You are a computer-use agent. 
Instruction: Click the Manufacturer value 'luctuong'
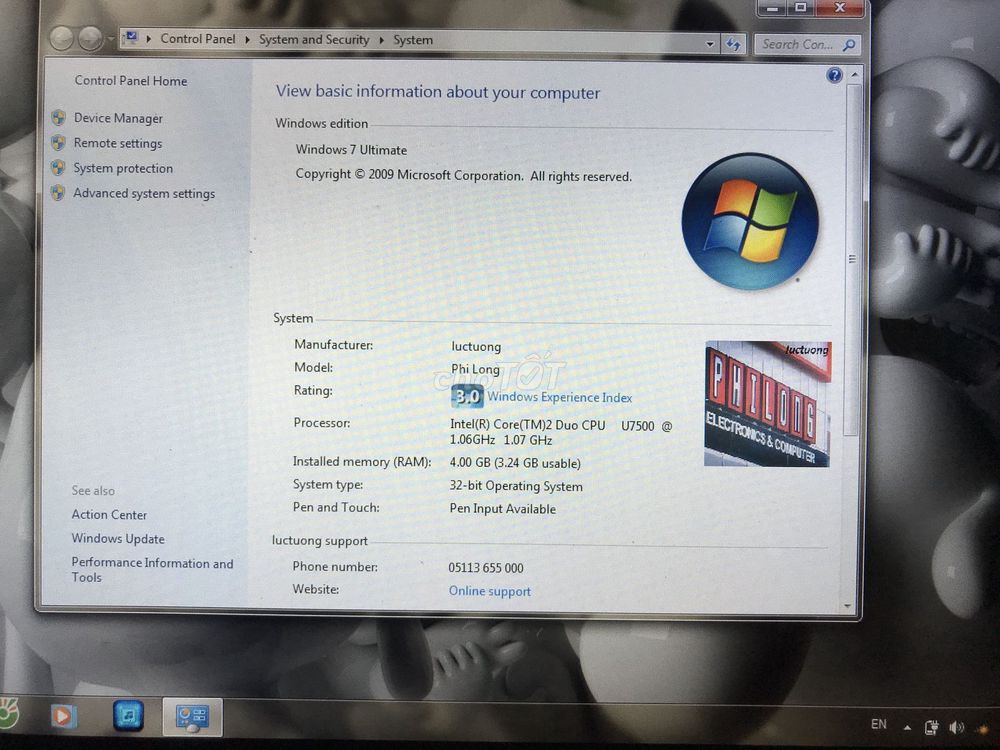click(x=476, y=347)
